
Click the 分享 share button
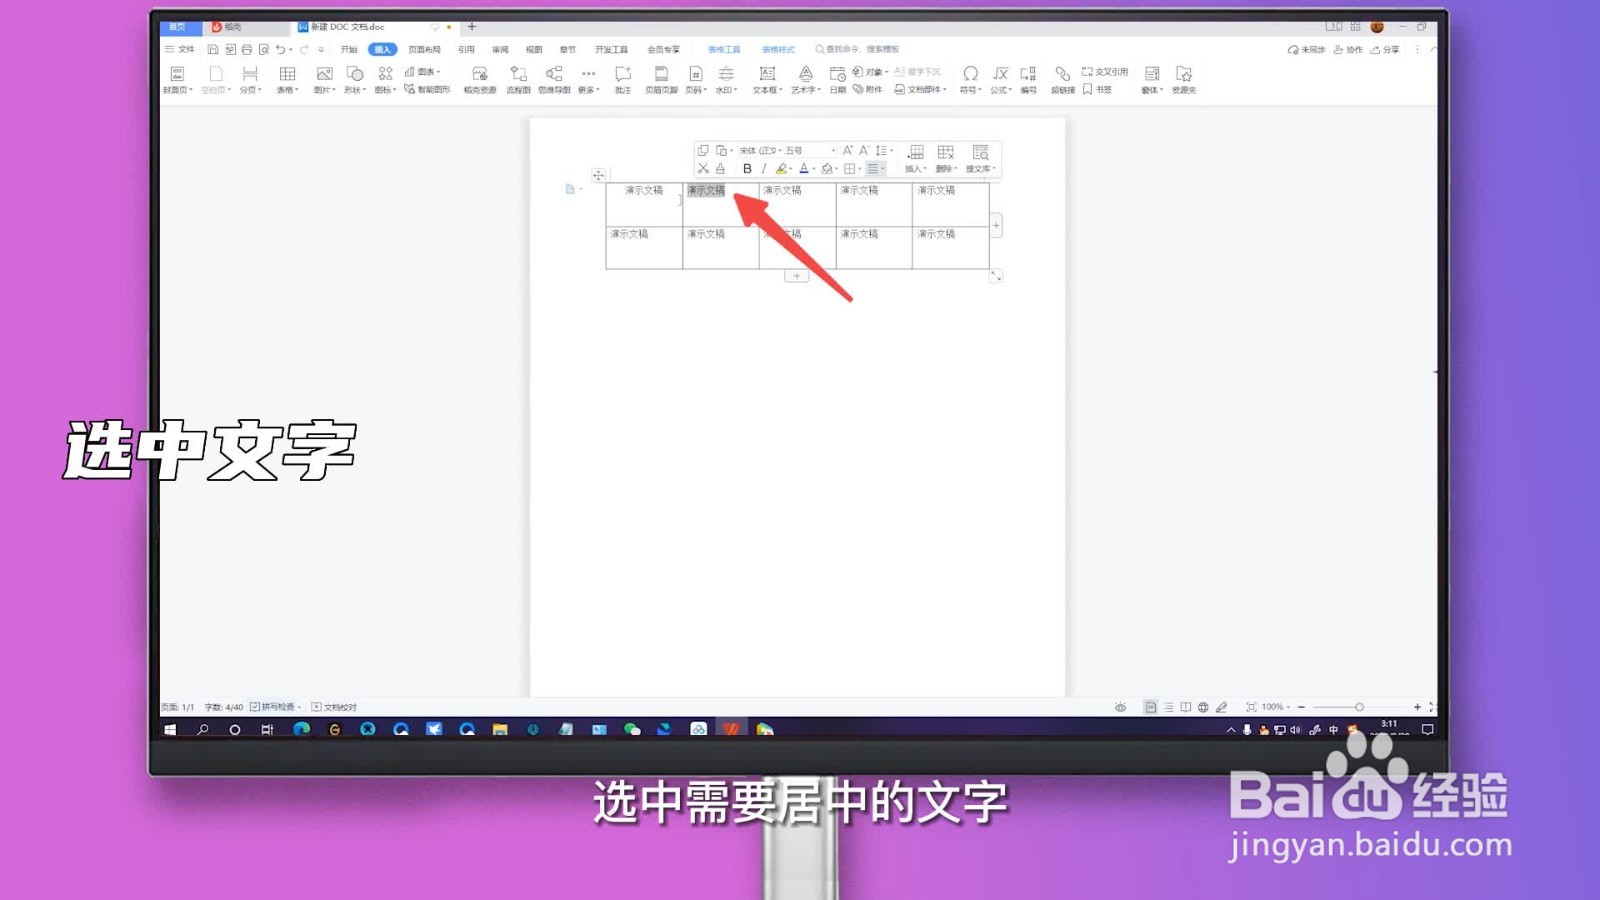pyautogui.click(x=1388, y=48)
